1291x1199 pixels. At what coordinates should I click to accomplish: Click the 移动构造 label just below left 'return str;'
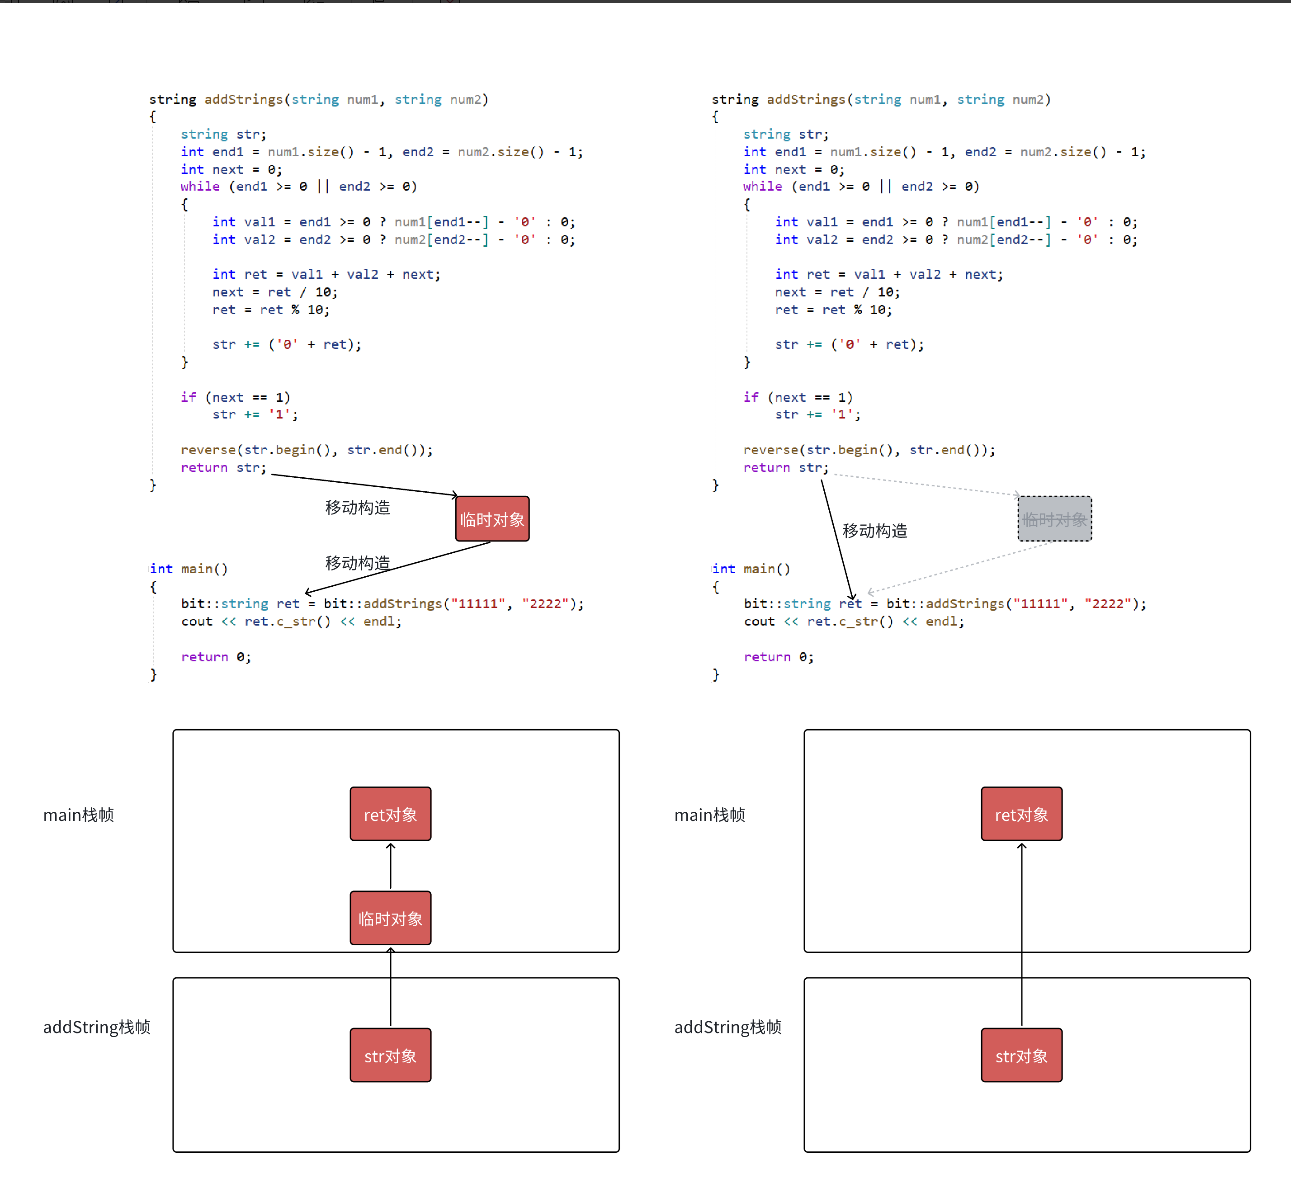[x=358, y=508]
